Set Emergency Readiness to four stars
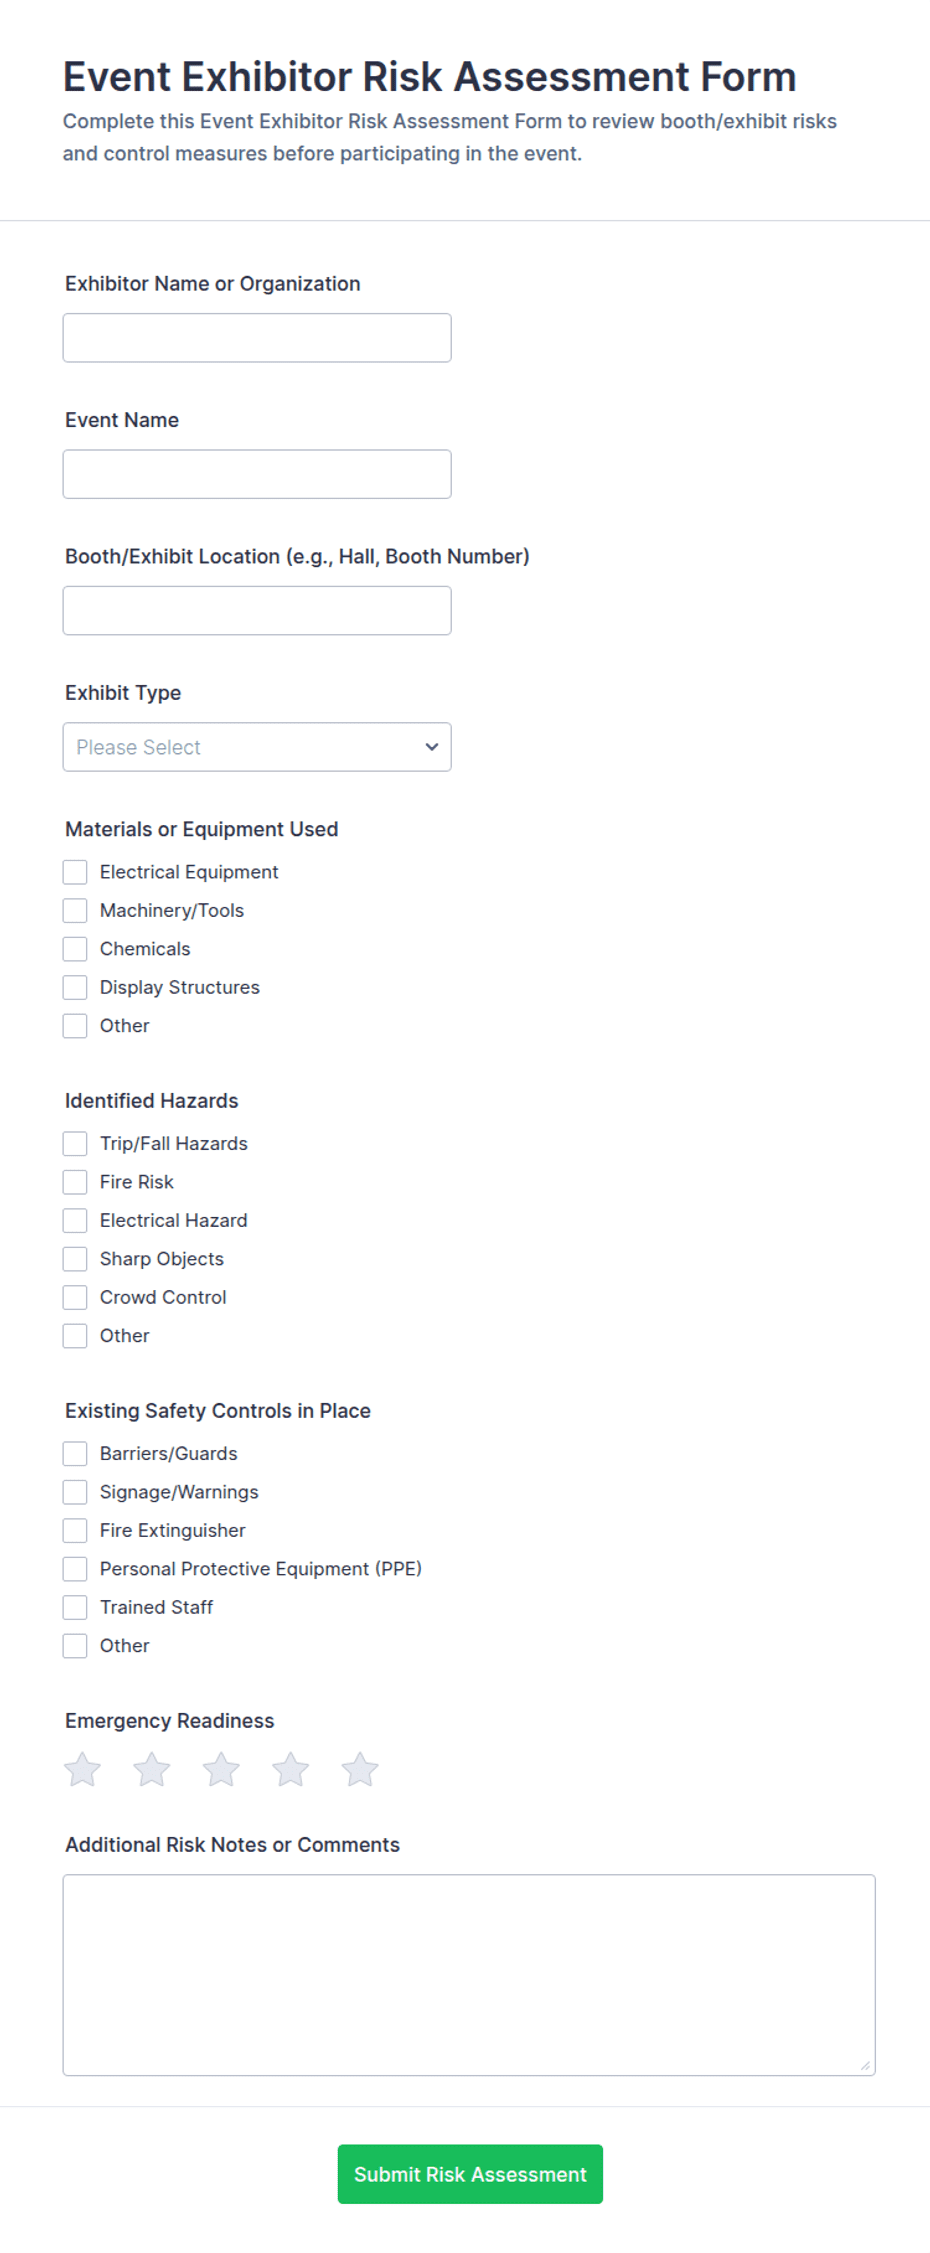This screenshot has width=930, height=2253. point(290,1769)
